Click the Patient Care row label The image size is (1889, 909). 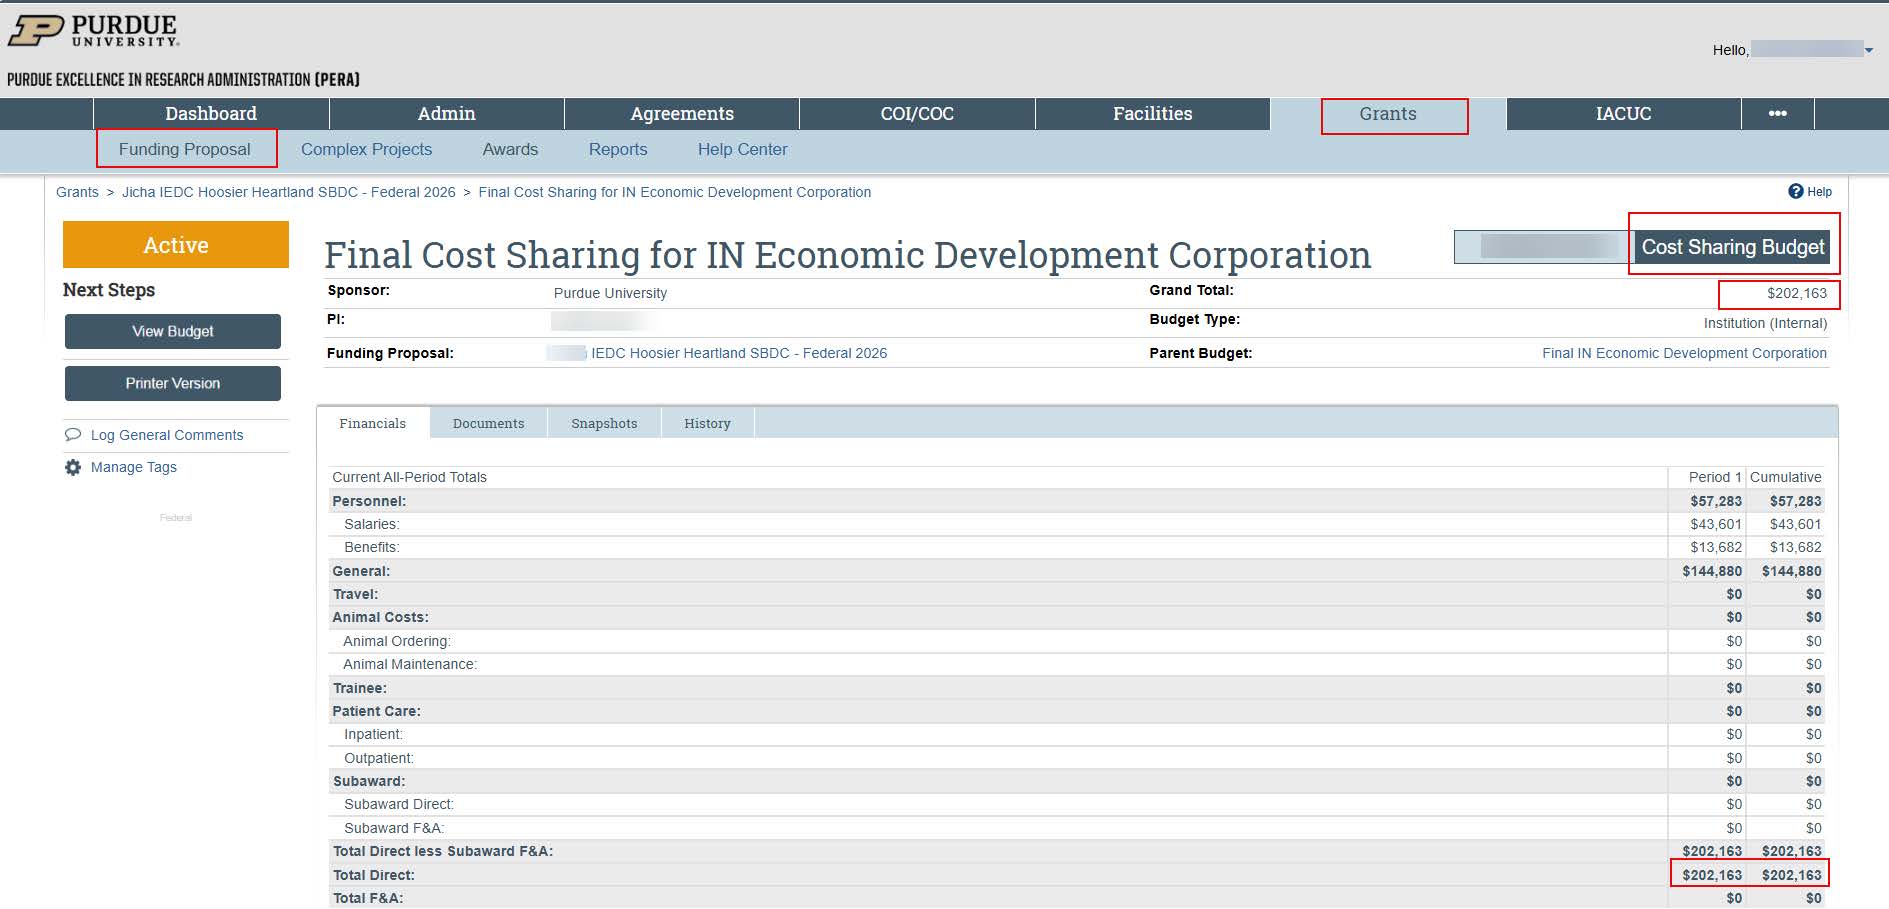pos(376,711)
